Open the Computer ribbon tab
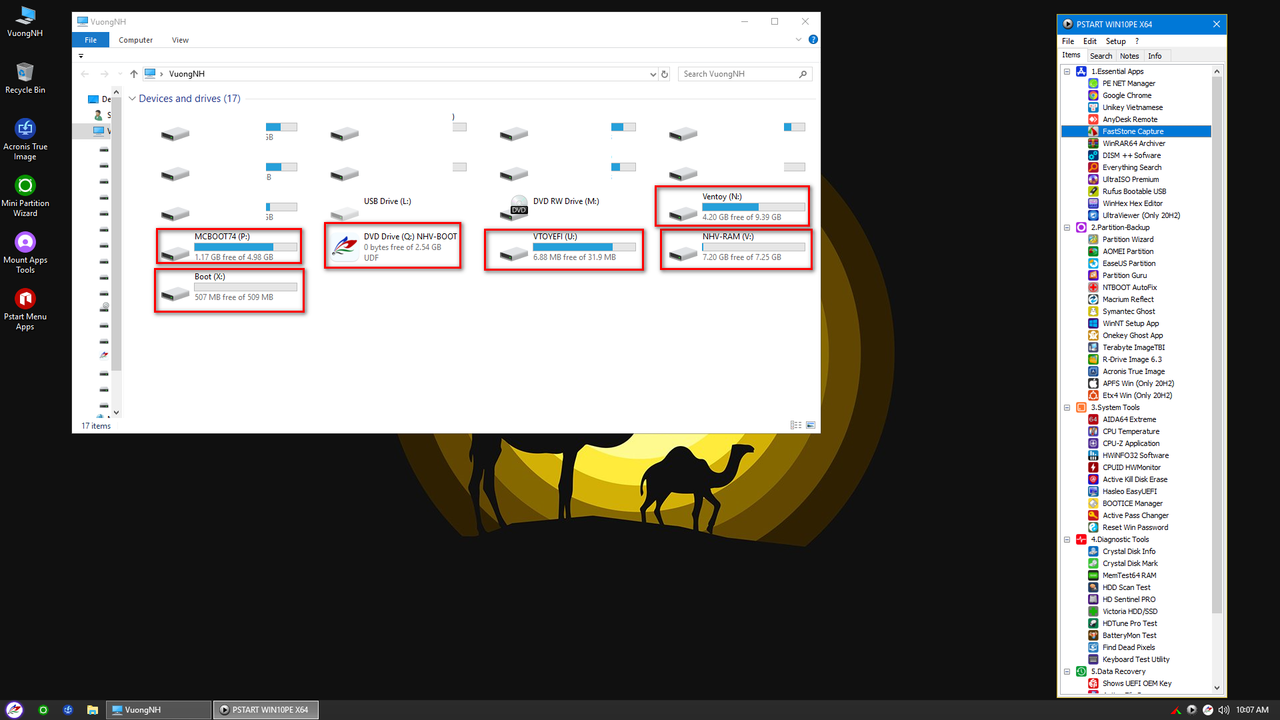The width and height of the screenshot is (1280, 720). pos(136,40)
